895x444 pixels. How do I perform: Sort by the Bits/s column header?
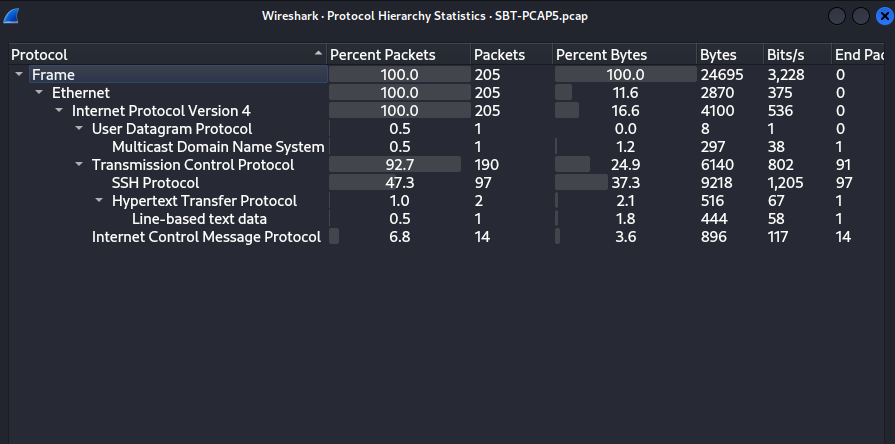click(x=797, y=55)
